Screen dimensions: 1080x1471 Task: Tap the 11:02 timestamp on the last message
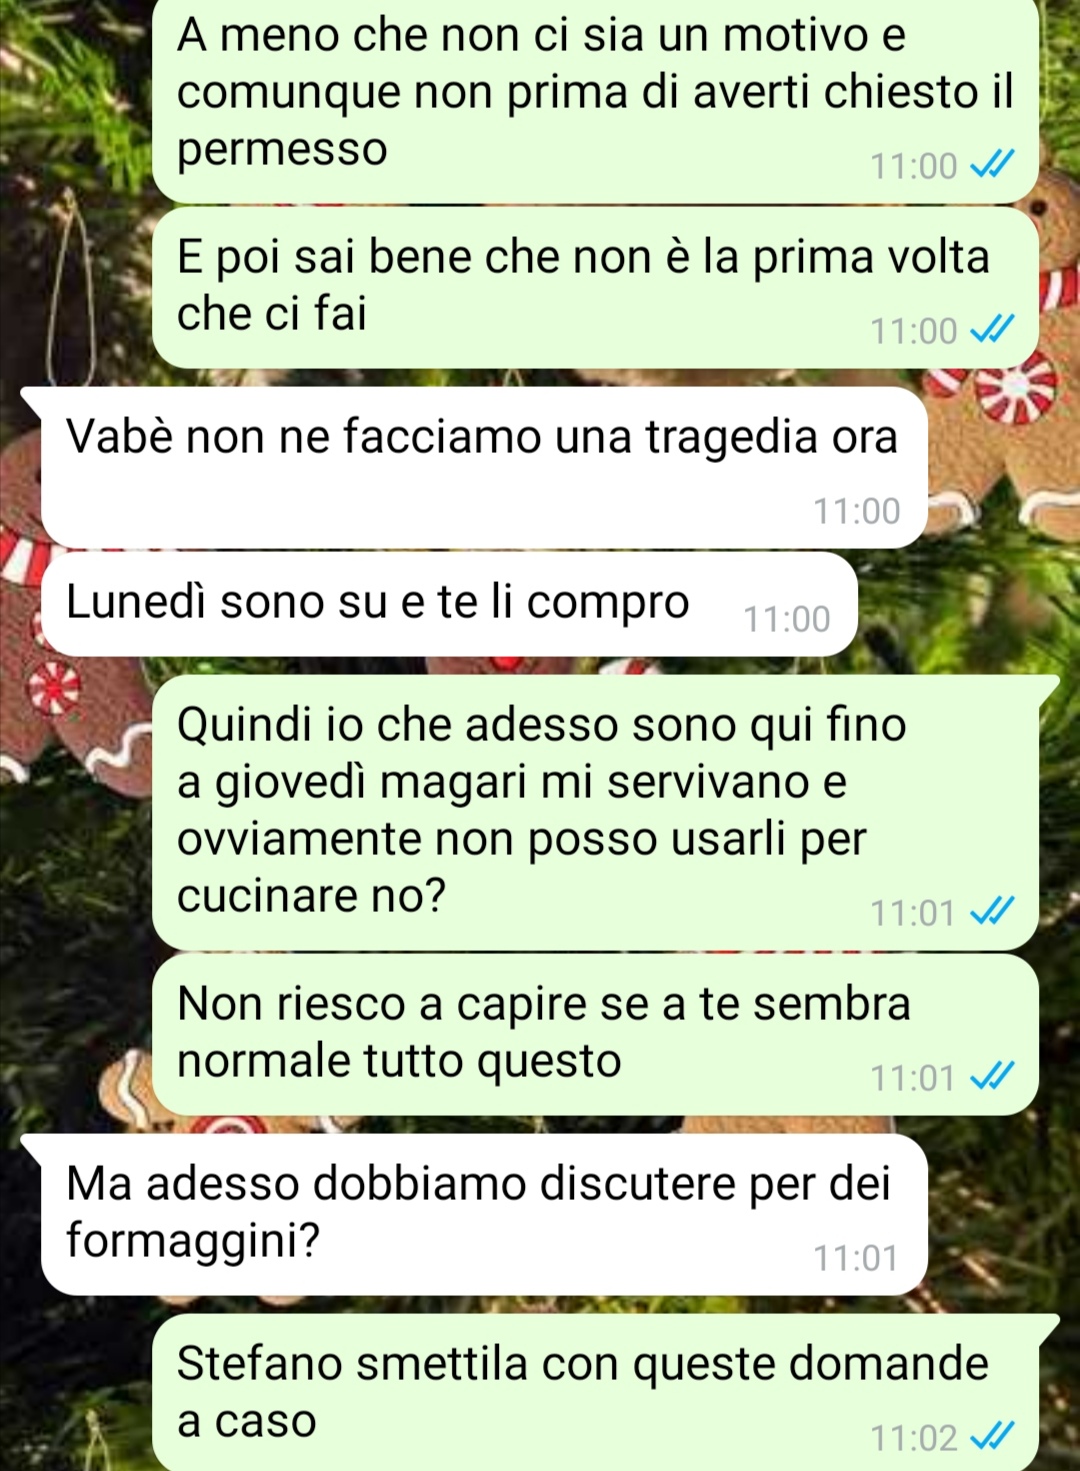(914, 1438)
